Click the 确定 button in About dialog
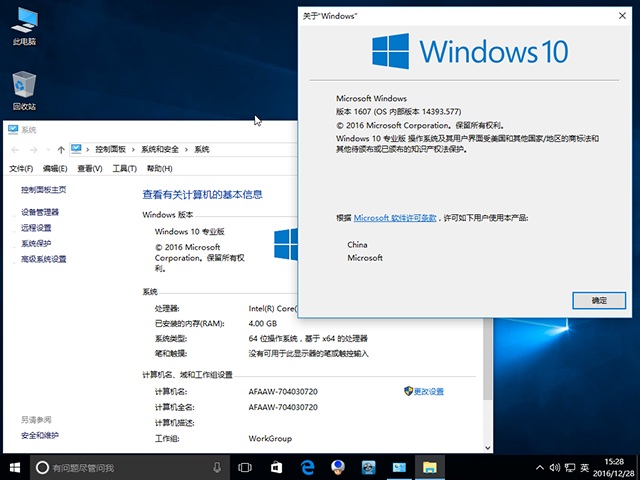 click(598, 300)
